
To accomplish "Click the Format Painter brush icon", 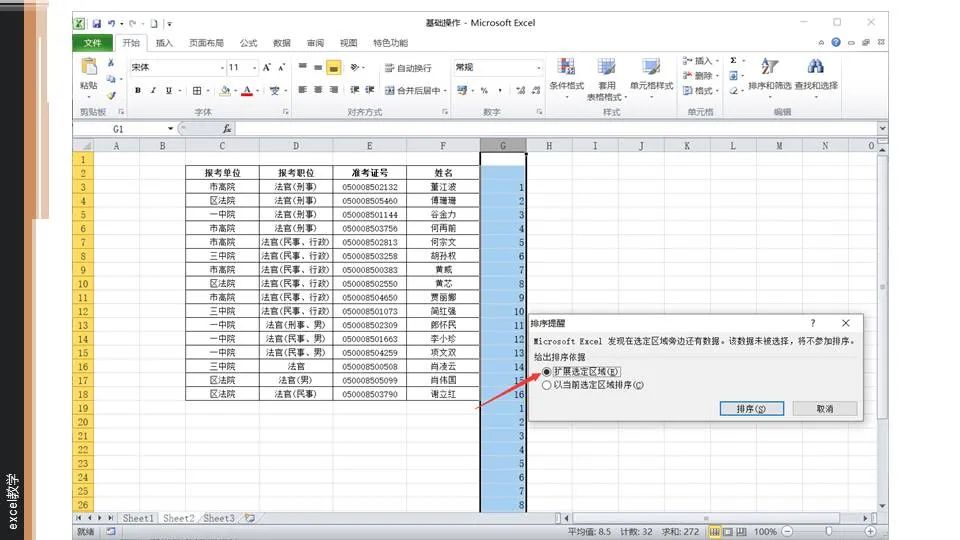I will point(111,95).
